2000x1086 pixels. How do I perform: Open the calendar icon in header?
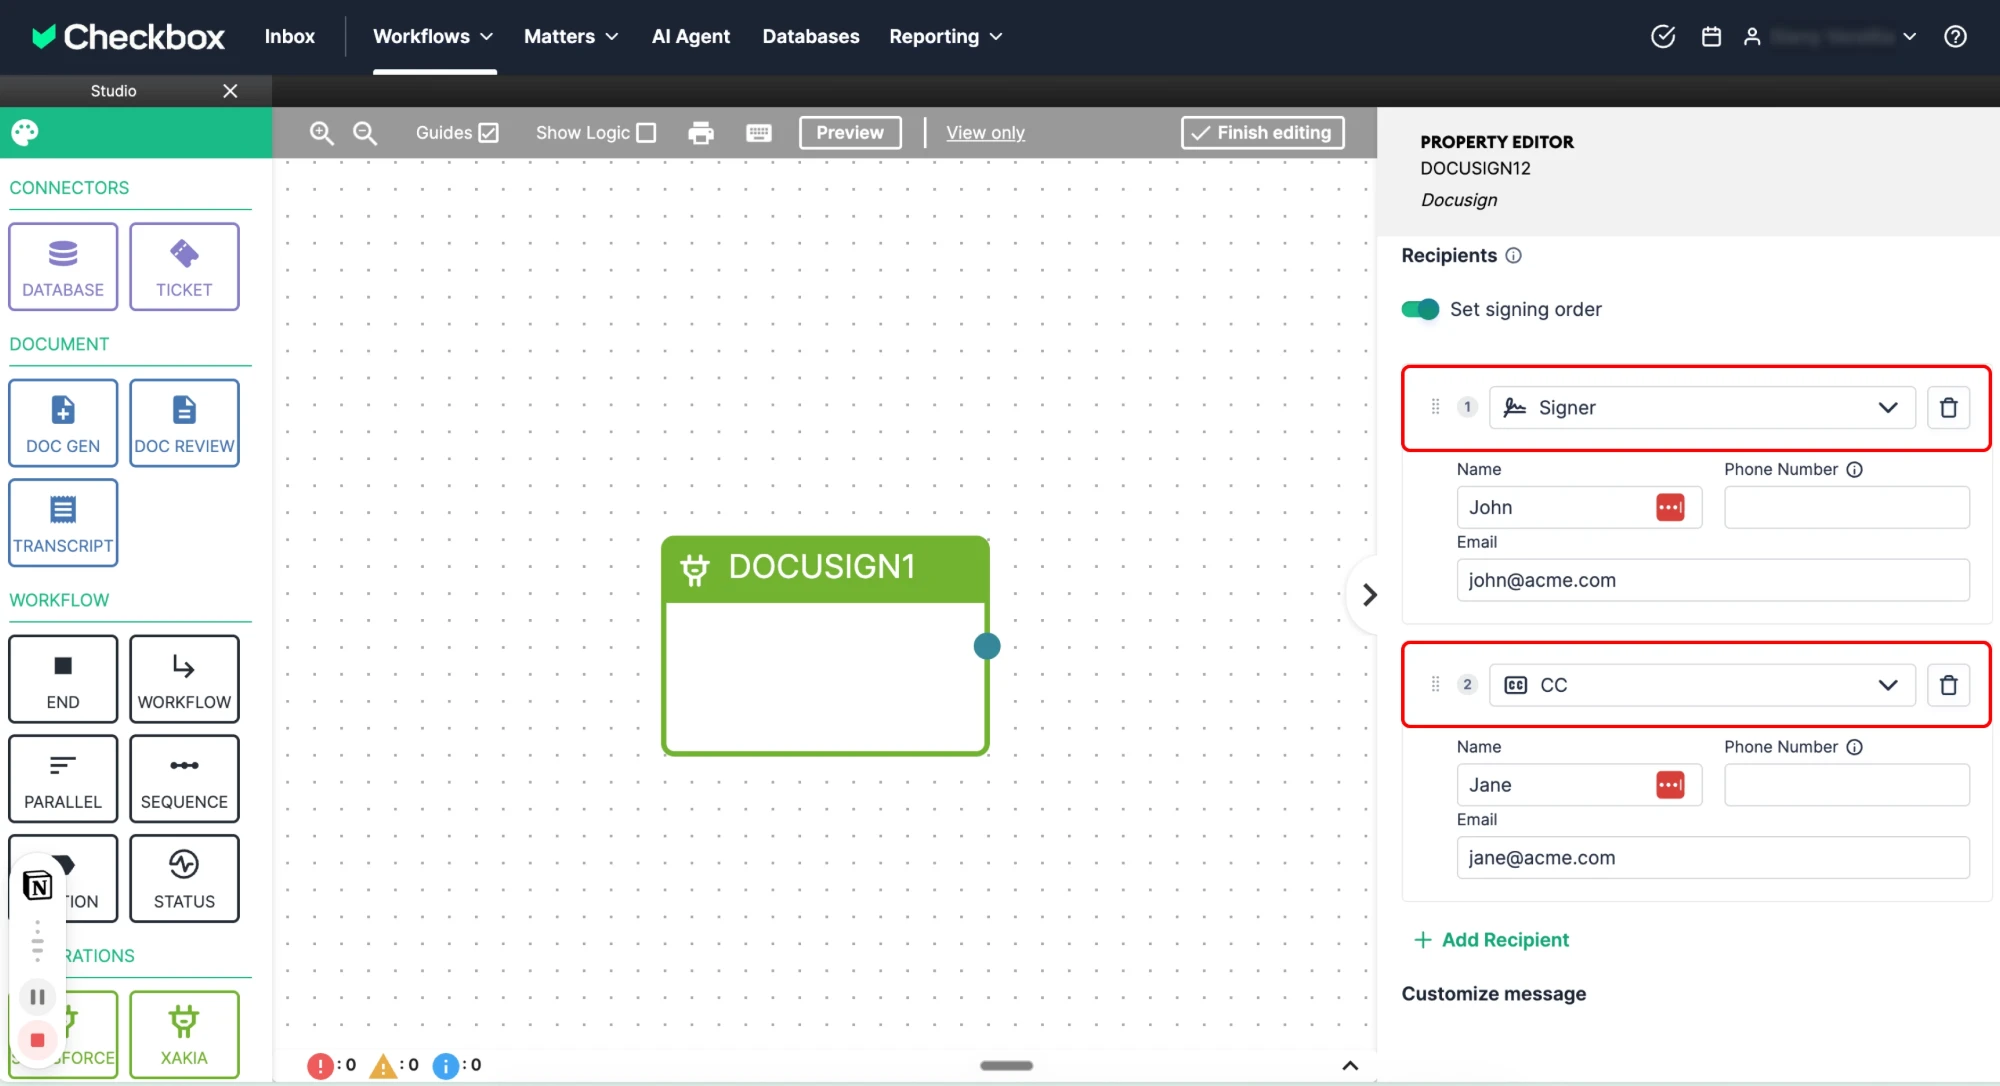1711,36
